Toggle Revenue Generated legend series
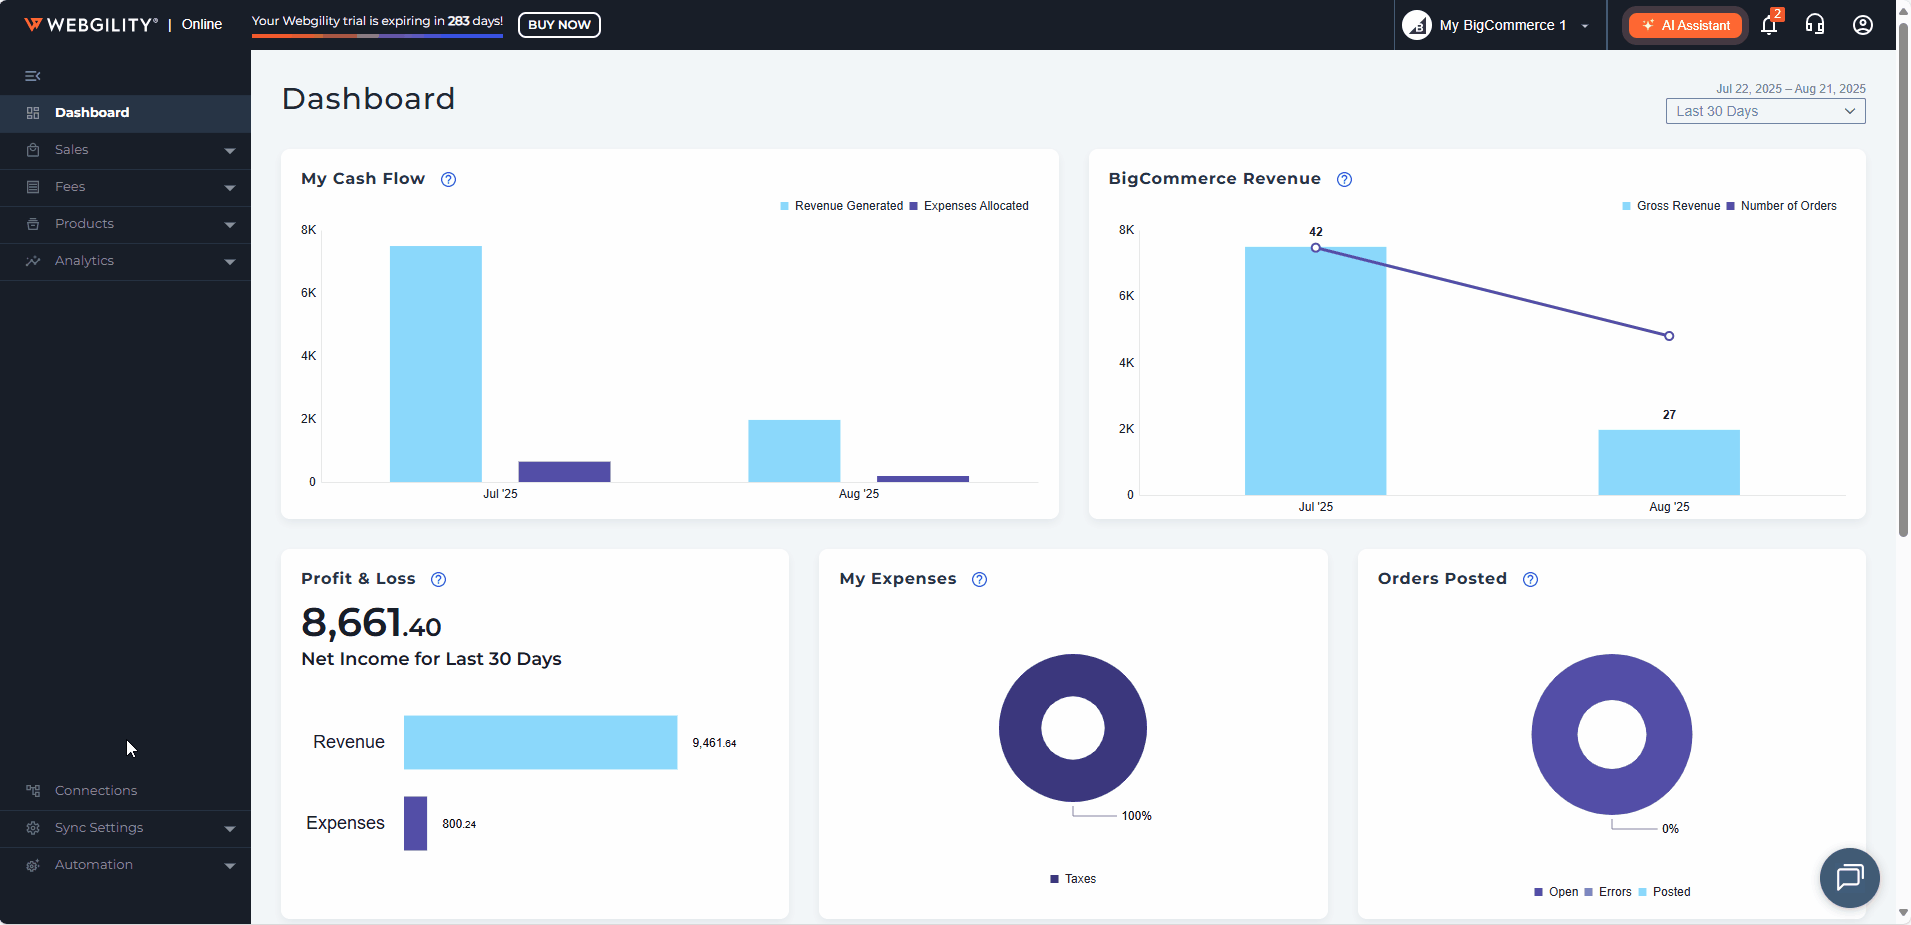1911x925 pixels. [x=841, y=206]
